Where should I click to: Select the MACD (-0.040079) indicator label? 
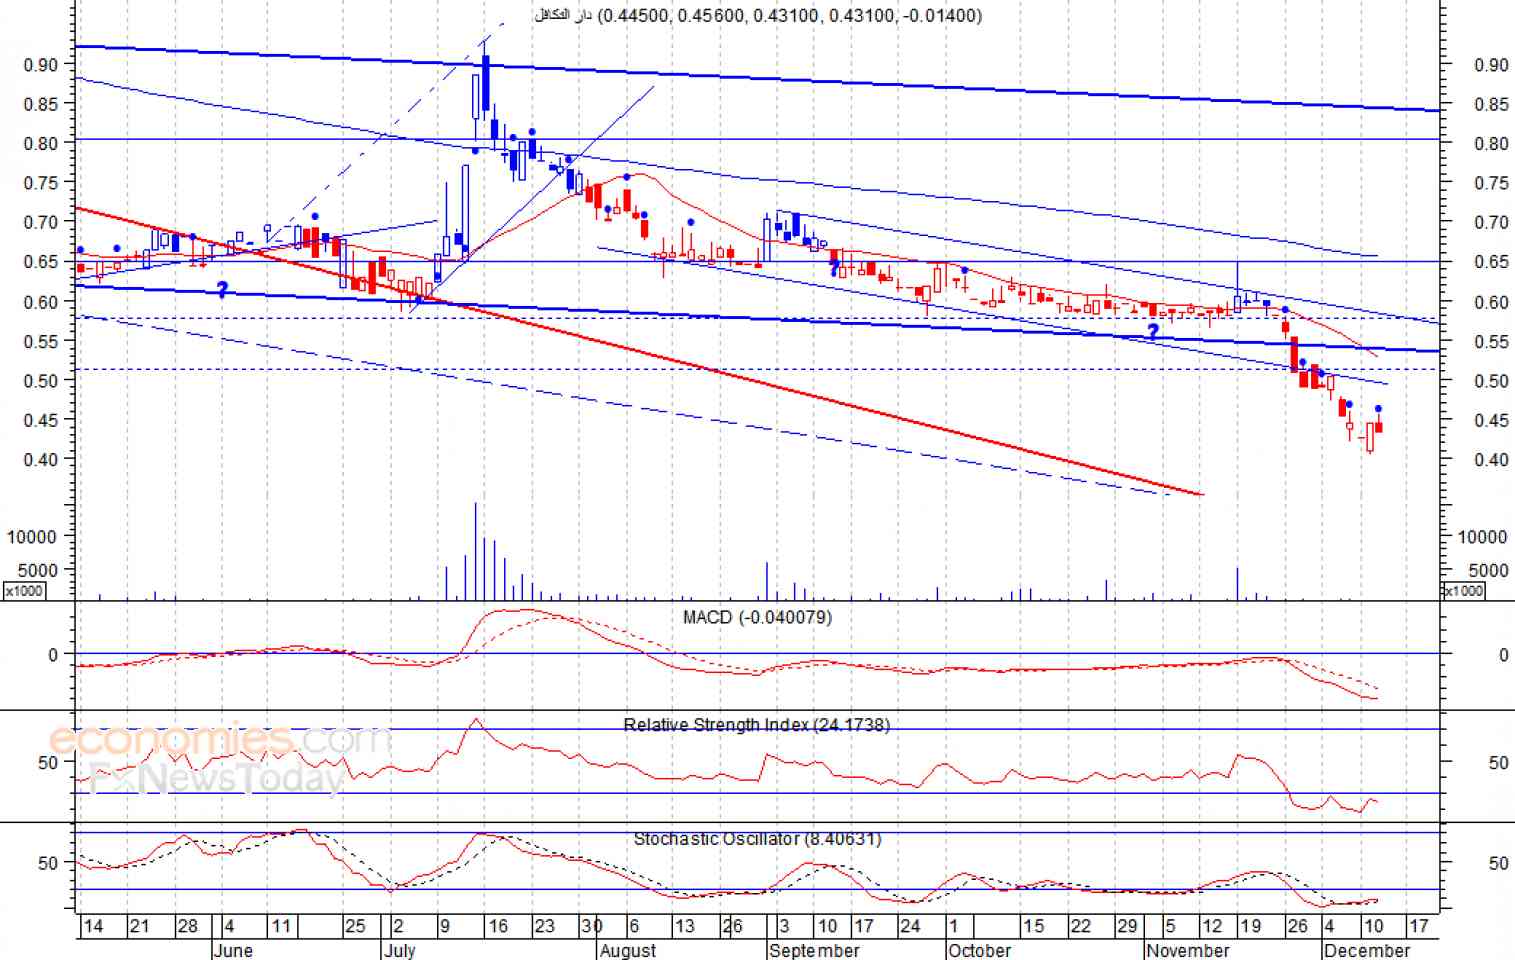(x=757, y=617)
